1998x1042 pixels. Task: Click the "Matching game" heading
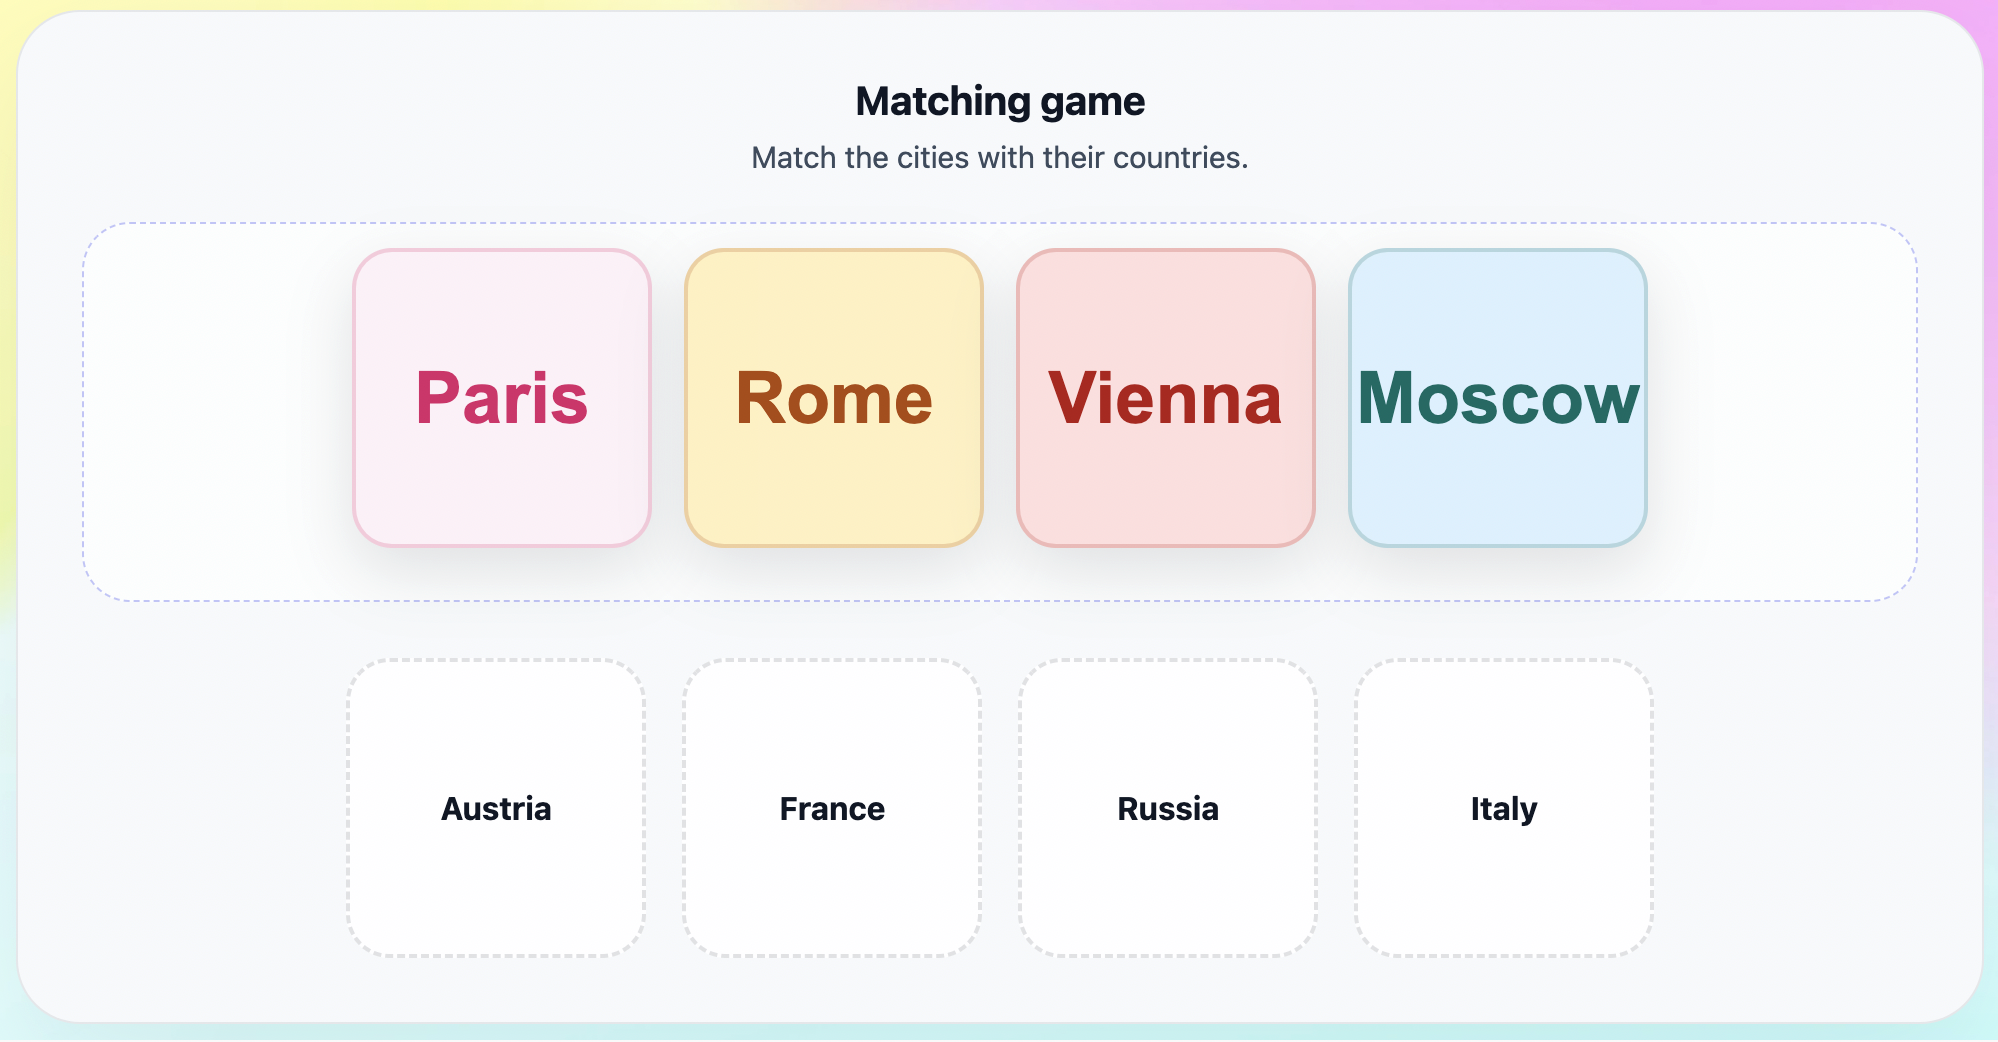click(1000, 101)
